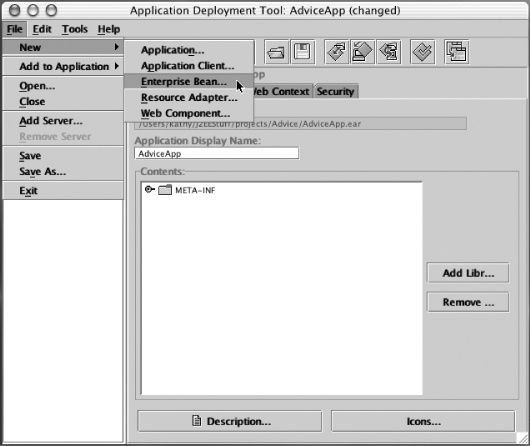This screenshot has width=530, height=446.
Task: Click the Description... button
Action: [x=230, y=421]
